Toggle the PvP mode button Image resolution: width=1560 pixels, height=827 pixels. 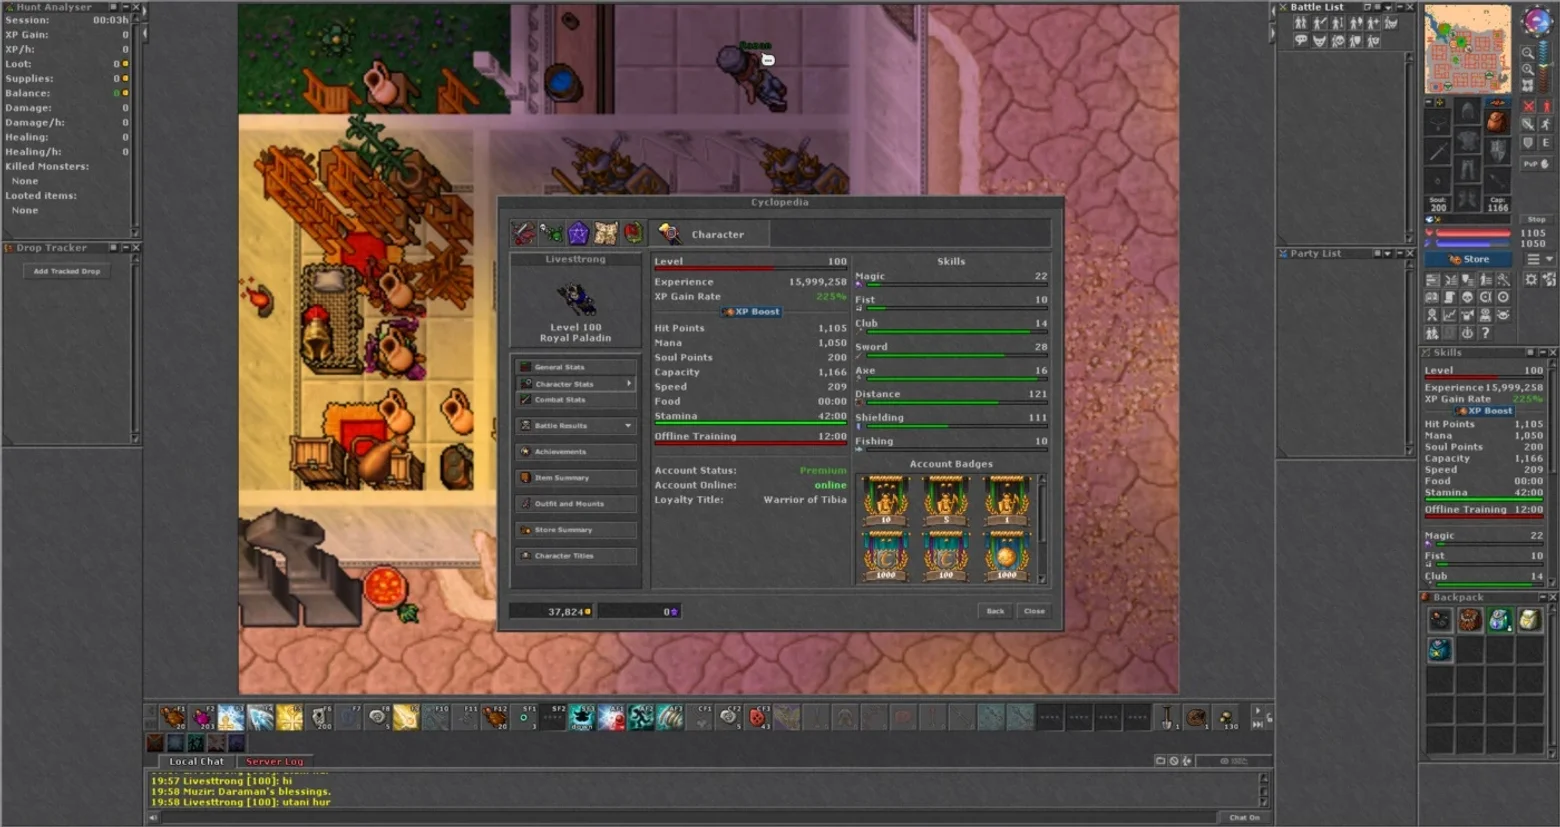[x=1536, y=163]
